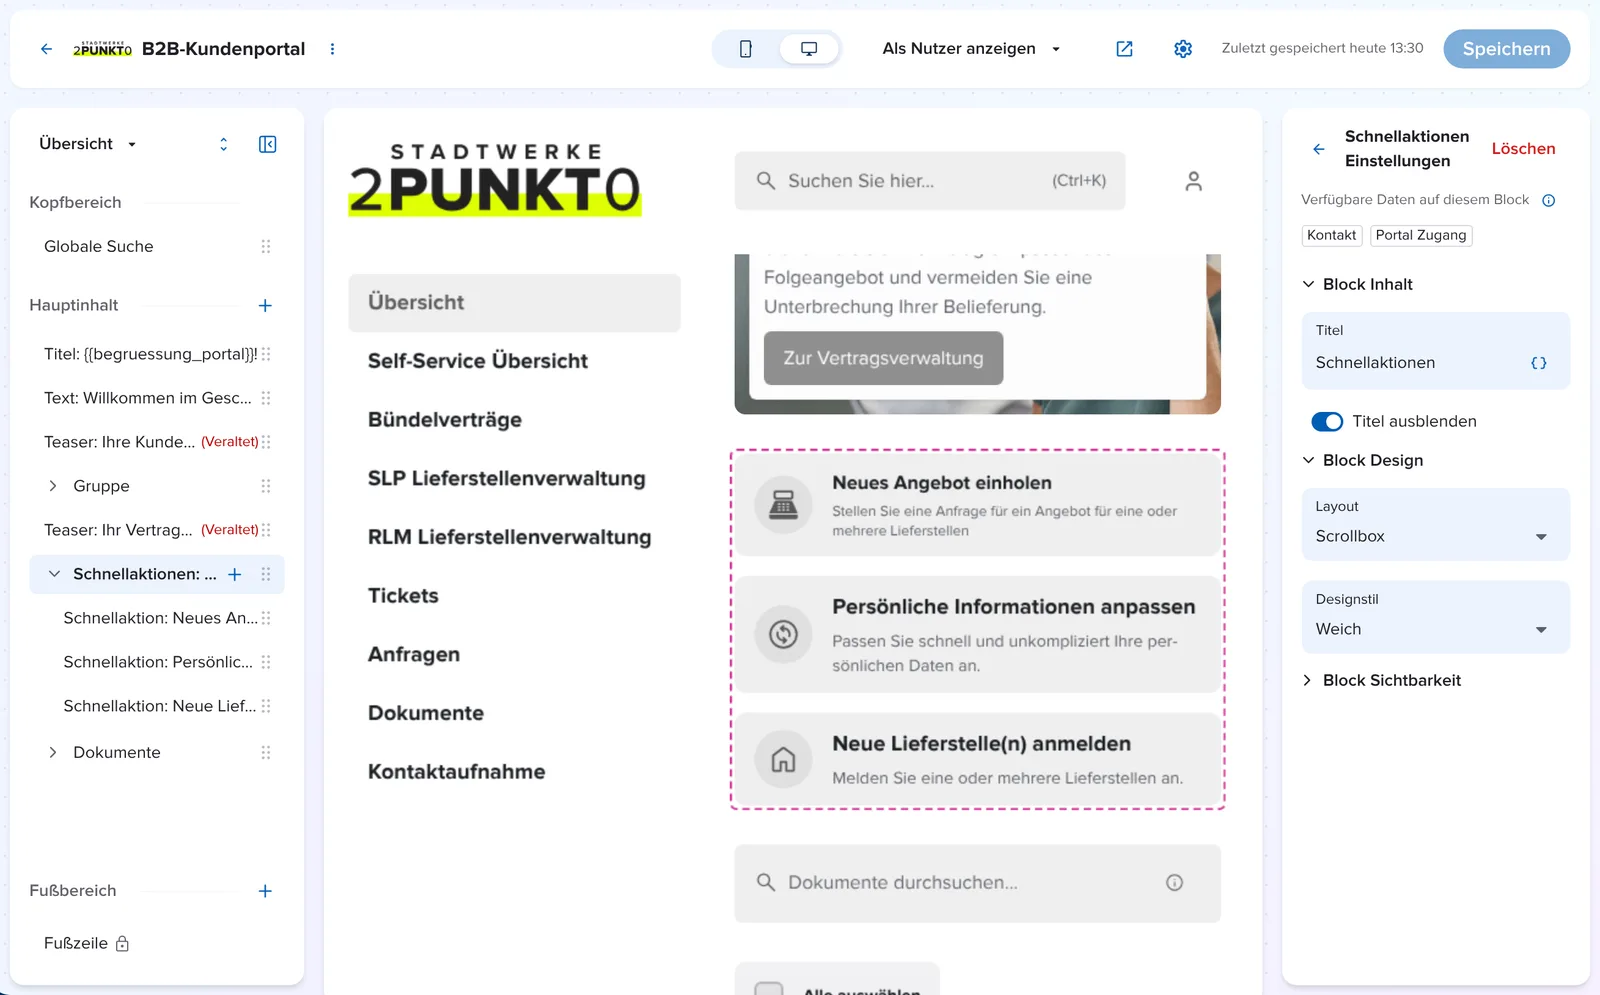Grab the drag handle for Globale Suche
This screenshot has height=995, width=1600.
point(266,246)
